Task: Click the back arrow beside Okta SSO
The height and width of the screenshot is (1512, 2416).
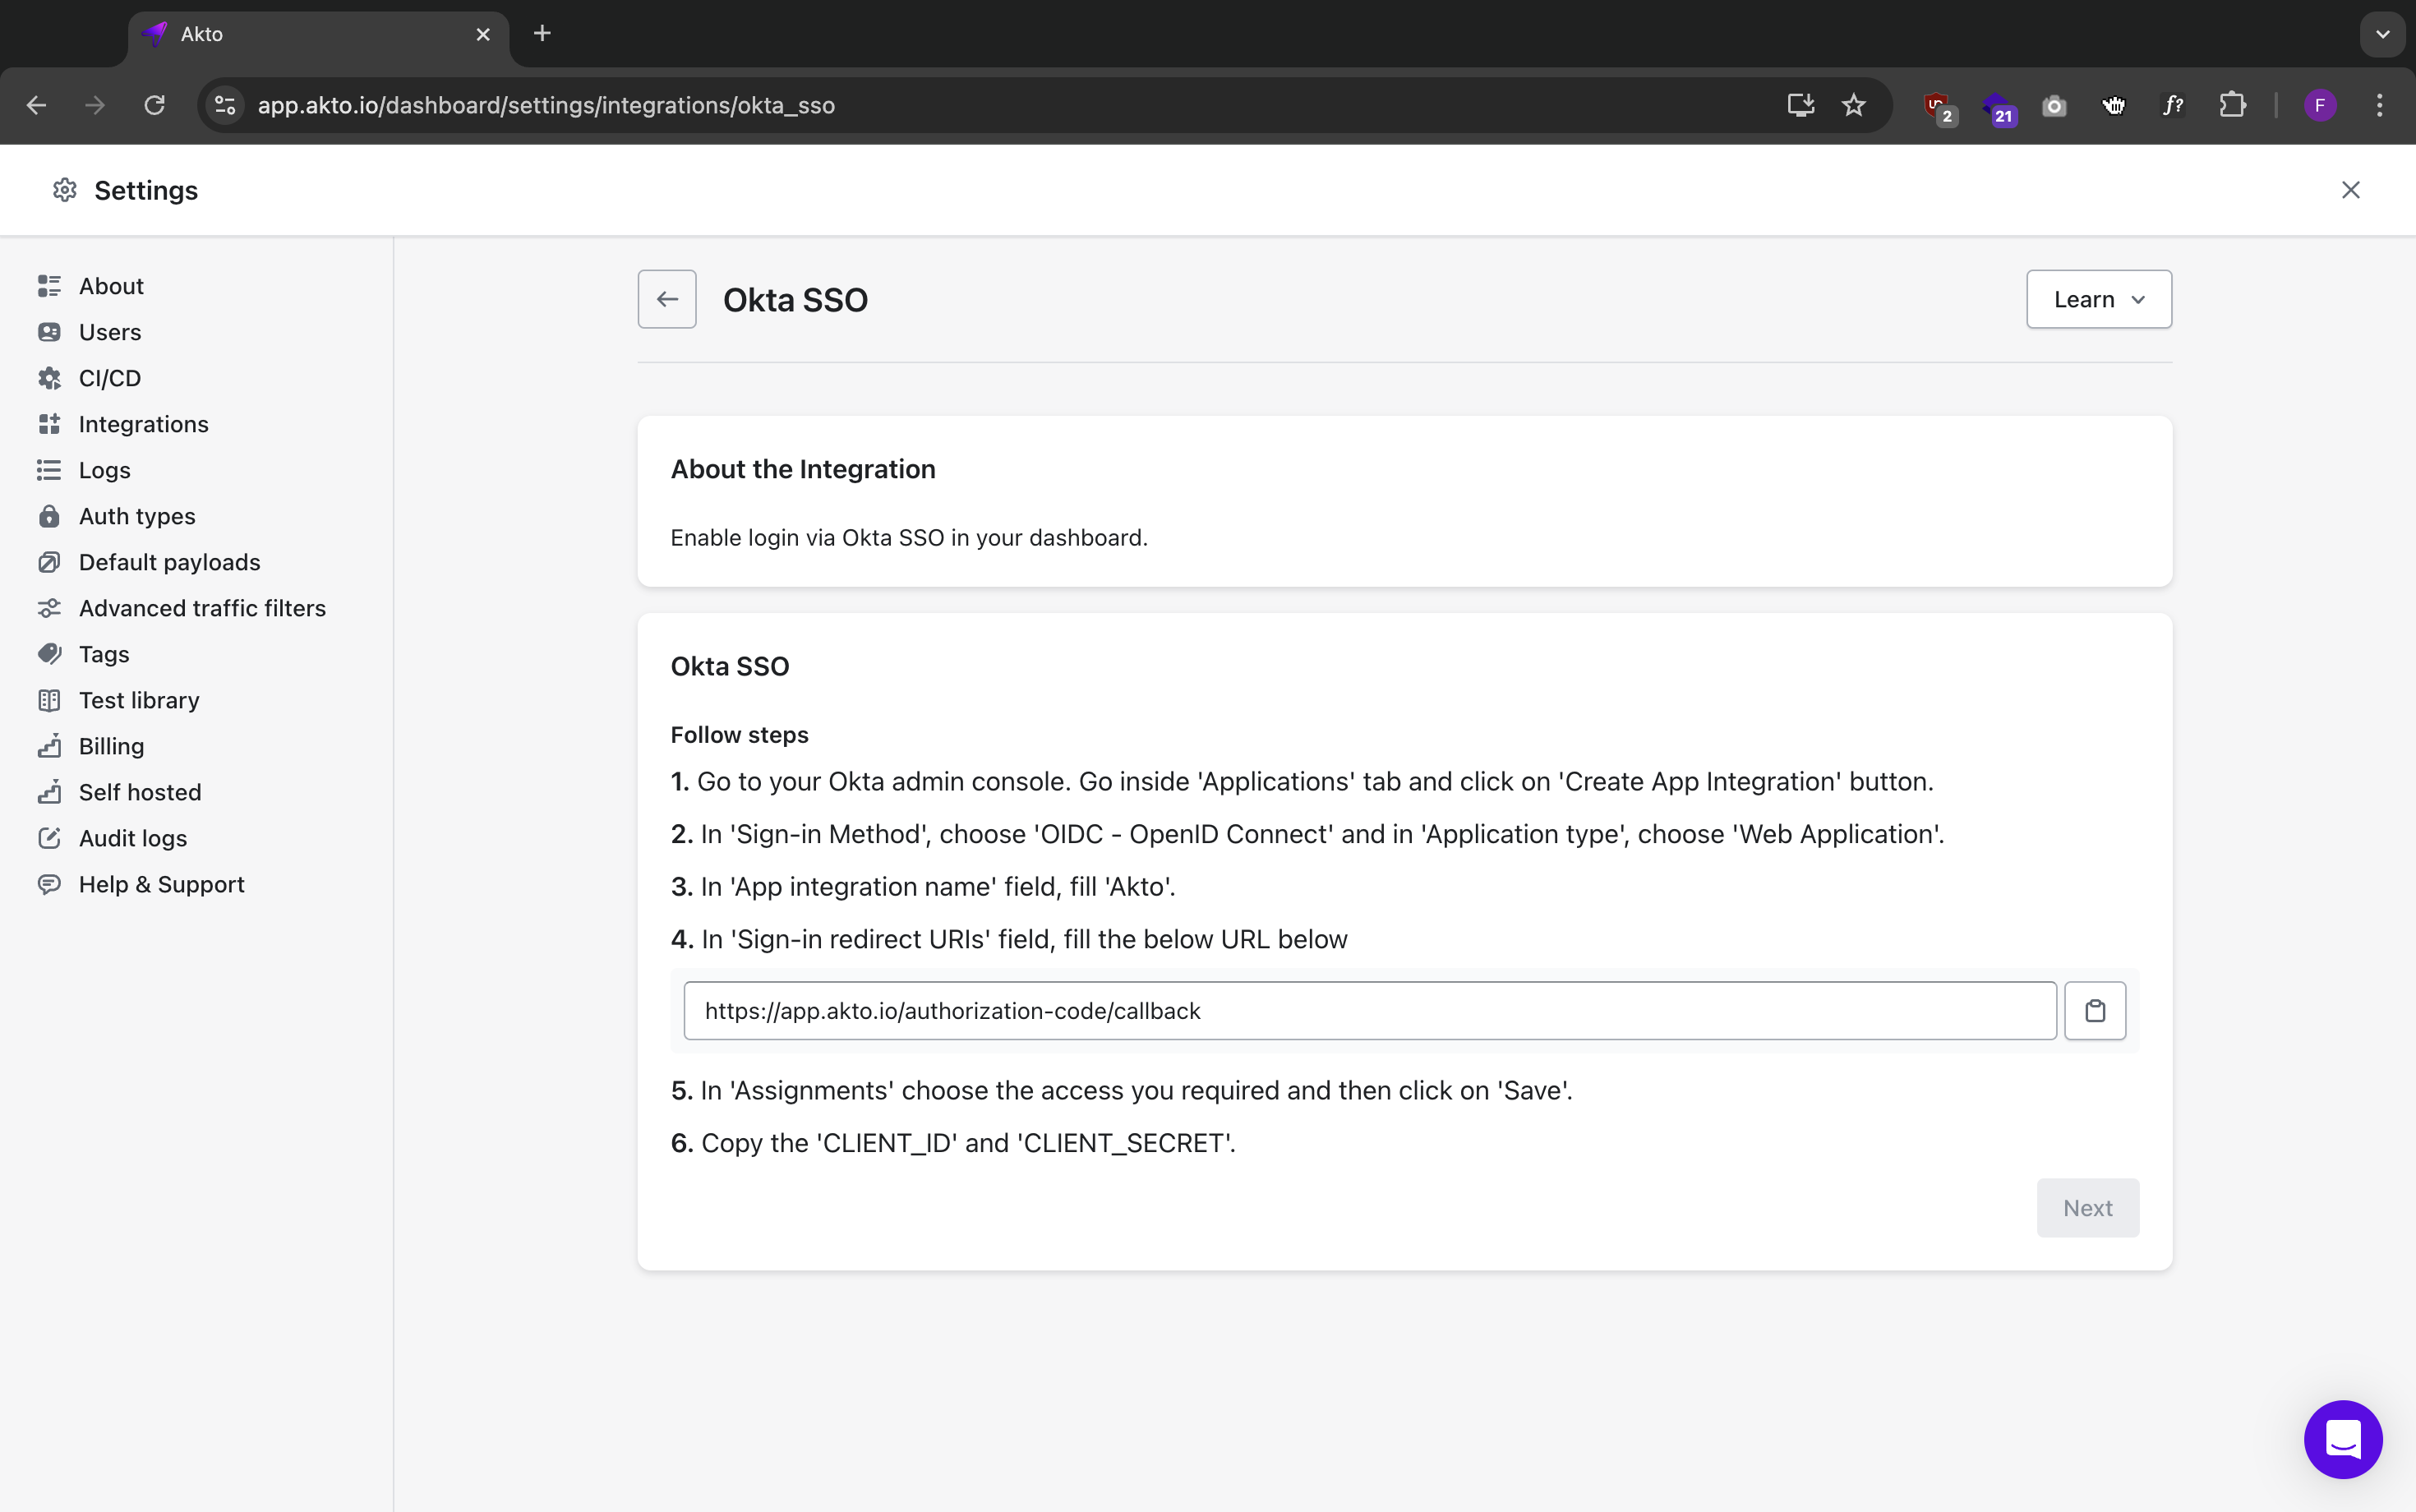Action: point(667,299)
